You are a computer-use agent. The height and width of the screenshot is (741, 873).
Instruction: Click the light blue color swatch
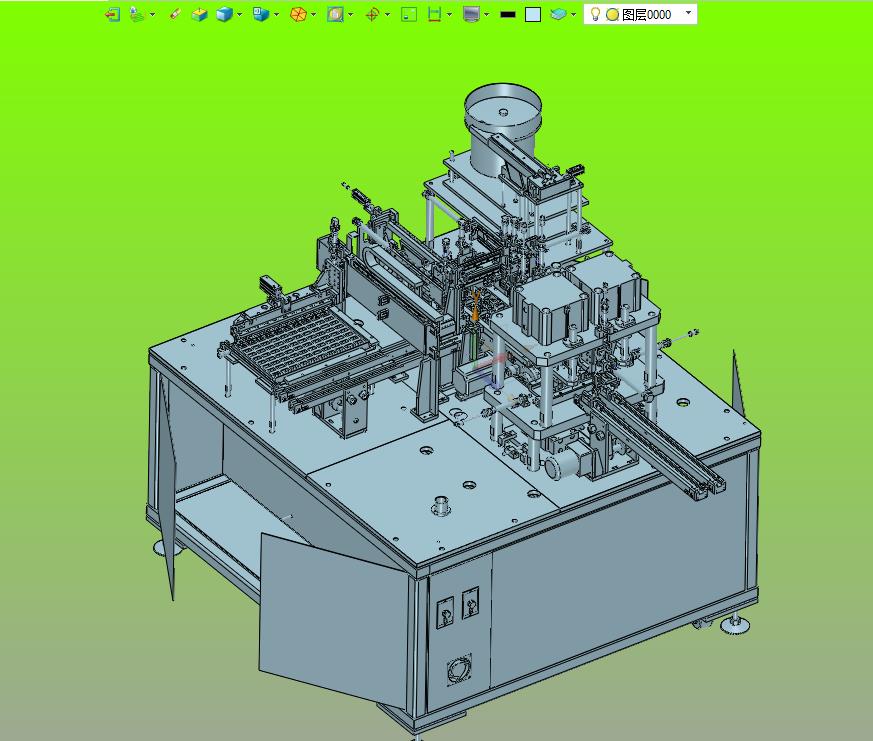coord(533,14)
